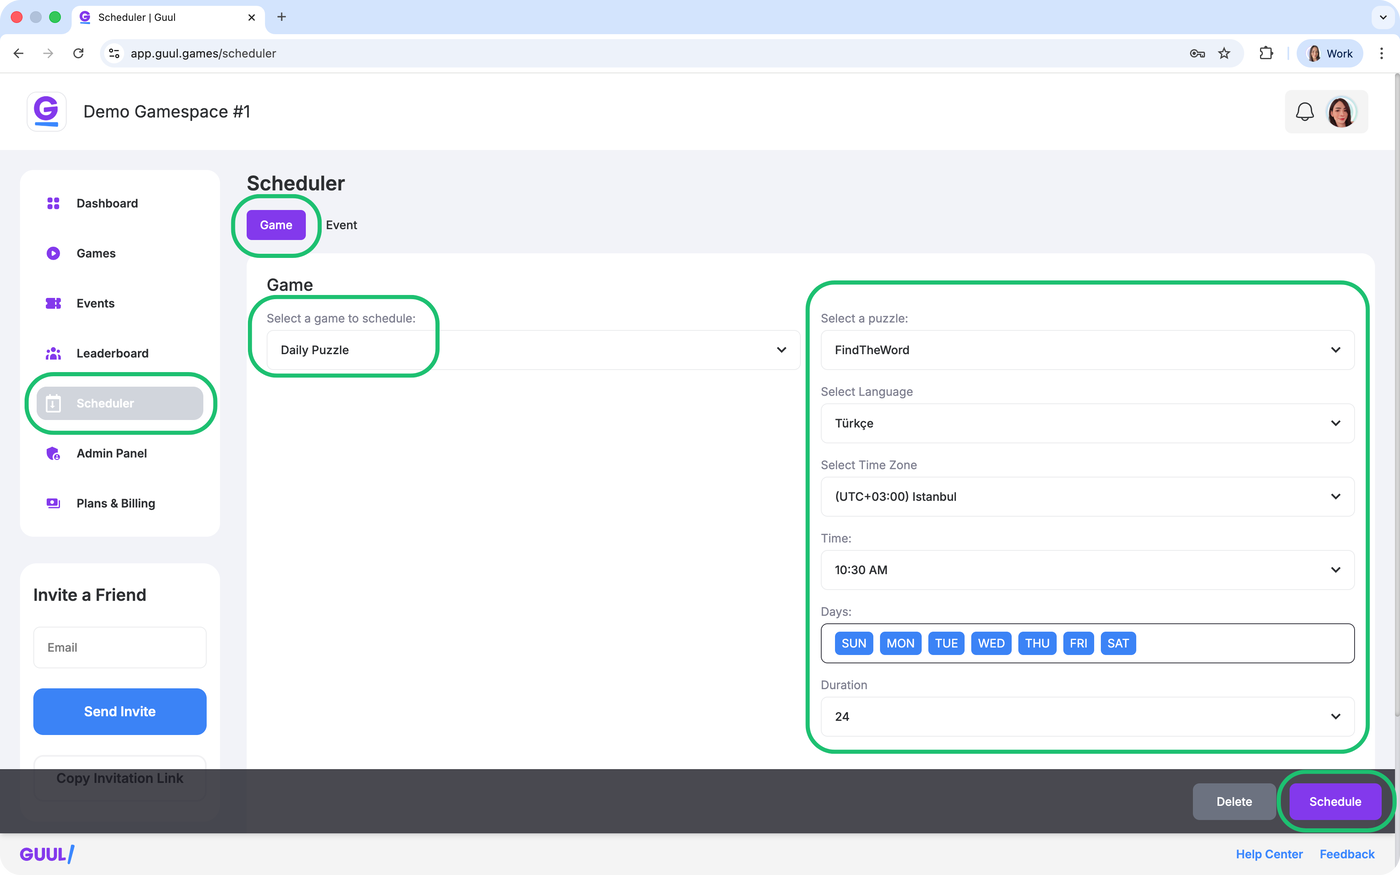View site information icon in address bar
The height and width of the screenshot is (875, 1400).
pos(114,53)
